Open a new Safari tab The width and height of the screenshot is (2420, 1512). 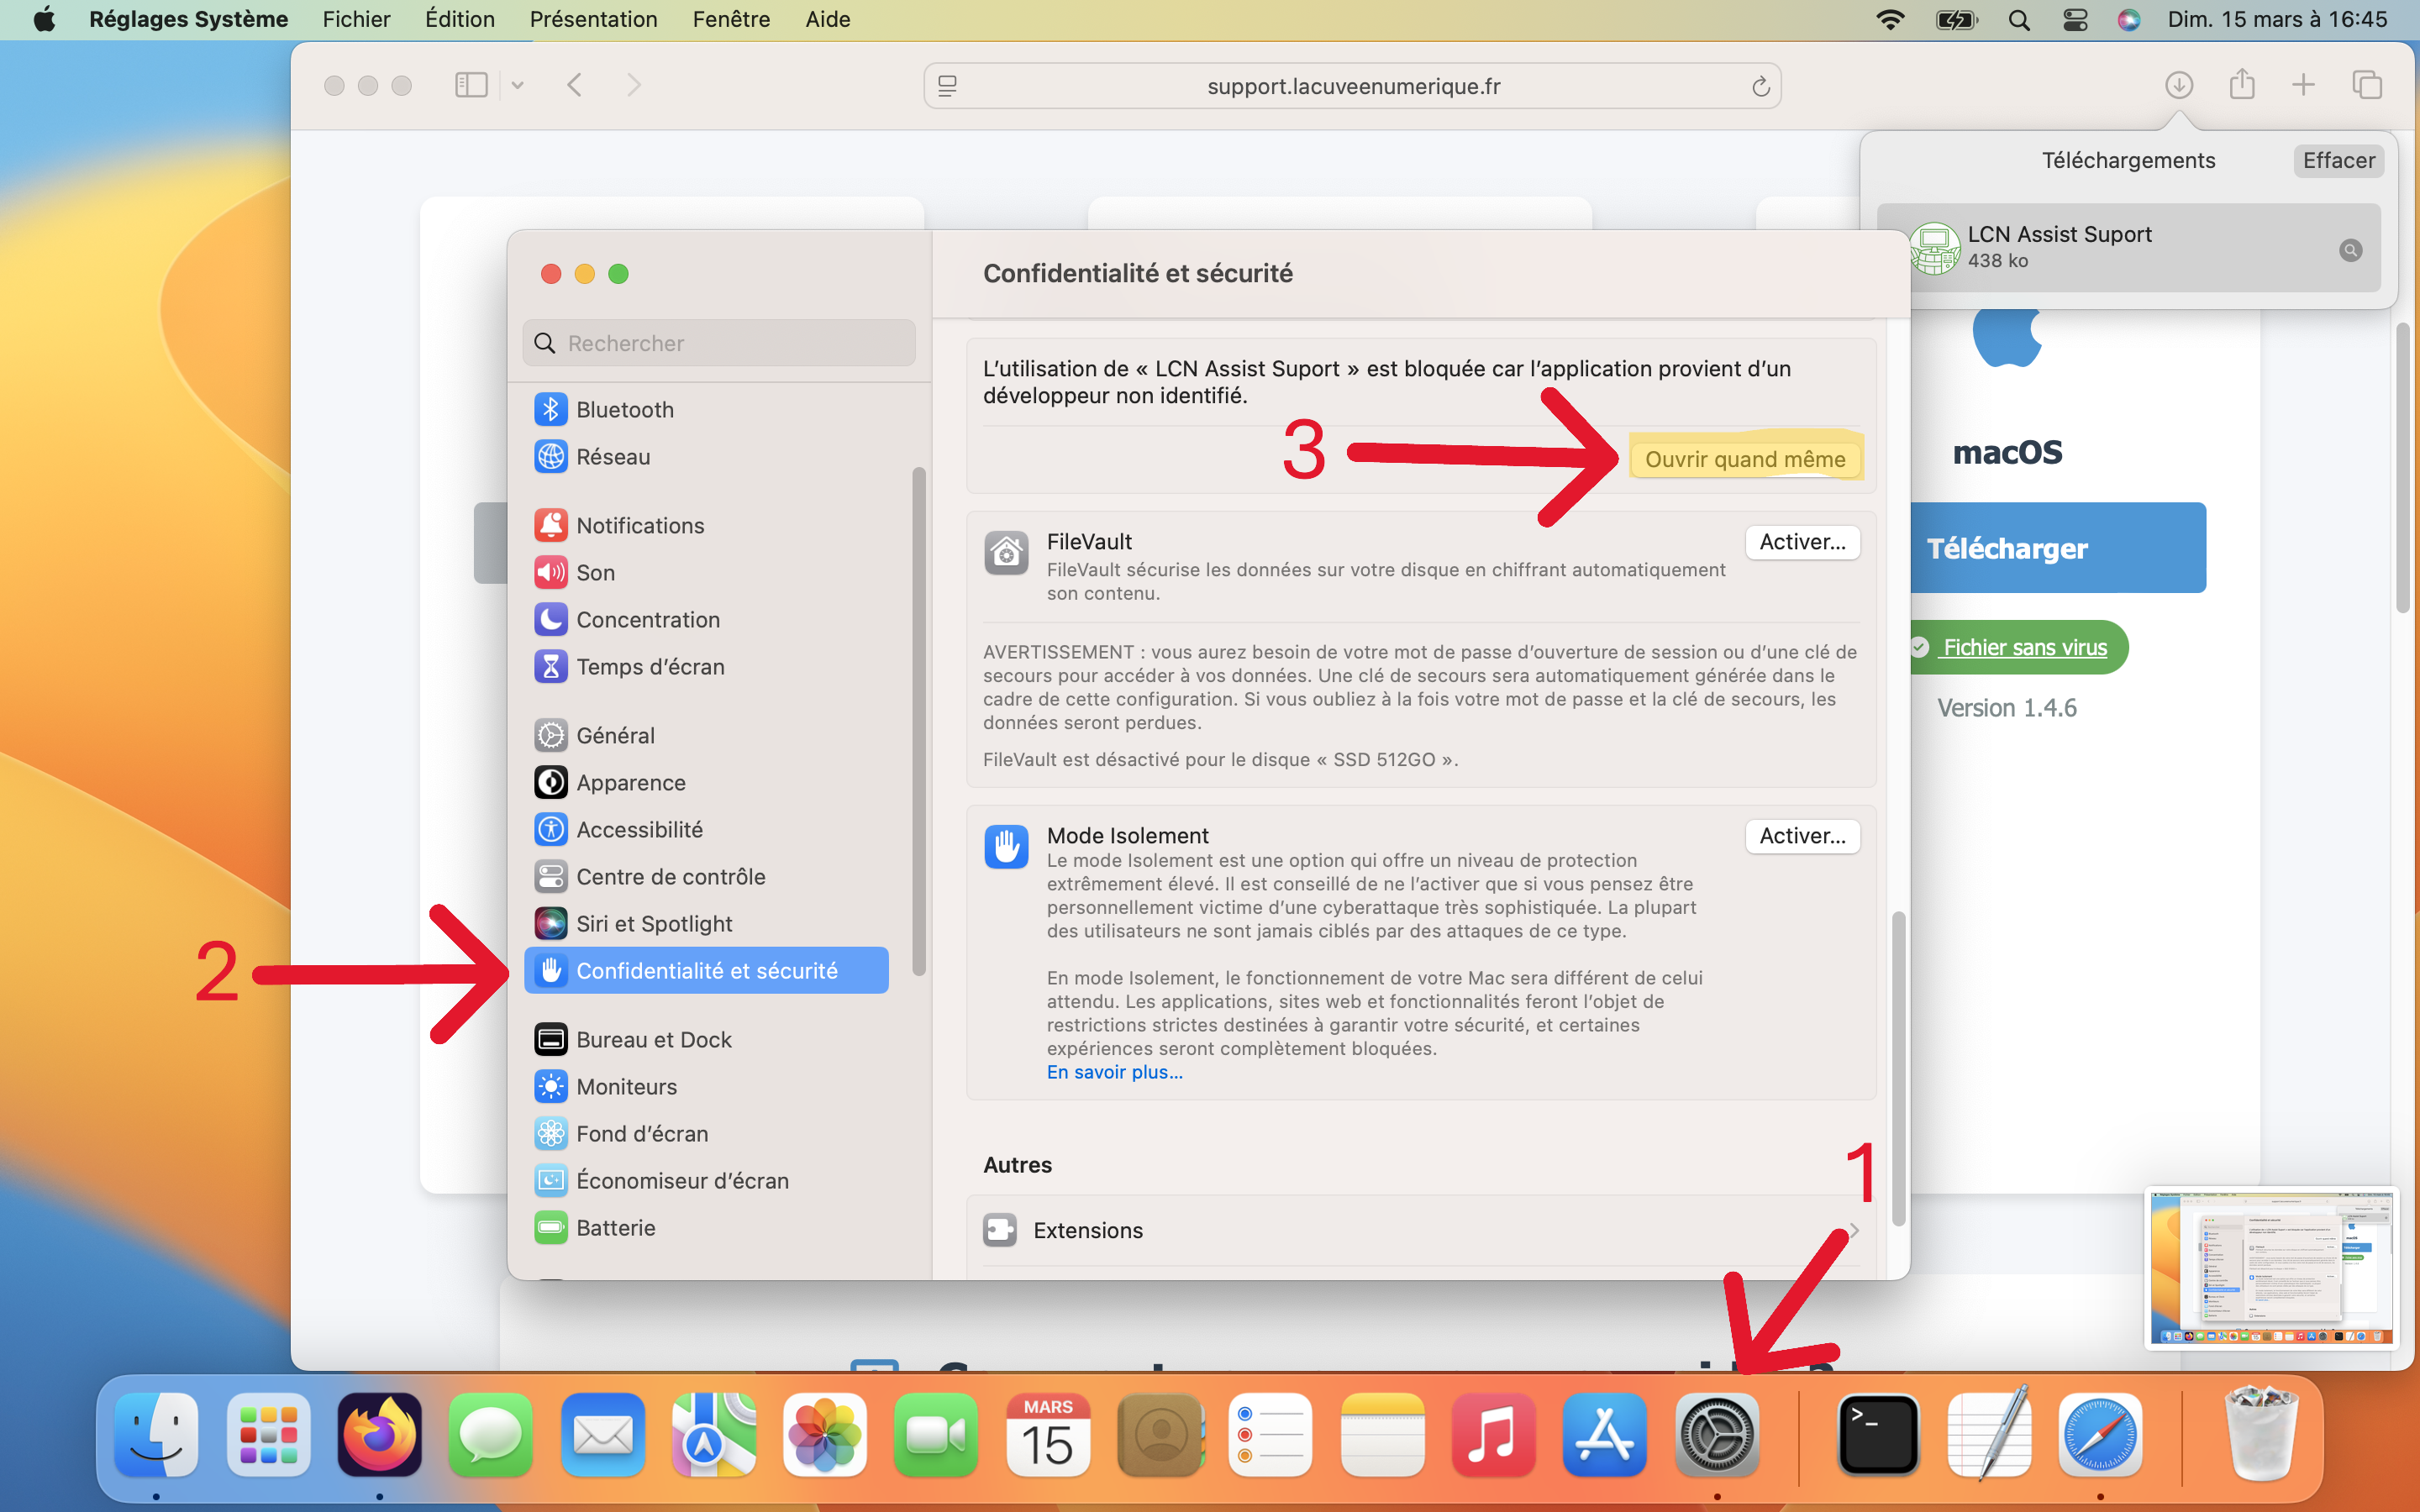[2303, 85]
